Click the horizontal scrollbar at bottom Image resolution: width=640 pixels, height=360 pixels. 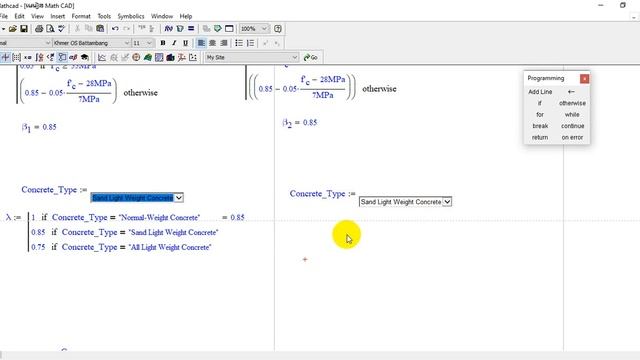(320, 356)
